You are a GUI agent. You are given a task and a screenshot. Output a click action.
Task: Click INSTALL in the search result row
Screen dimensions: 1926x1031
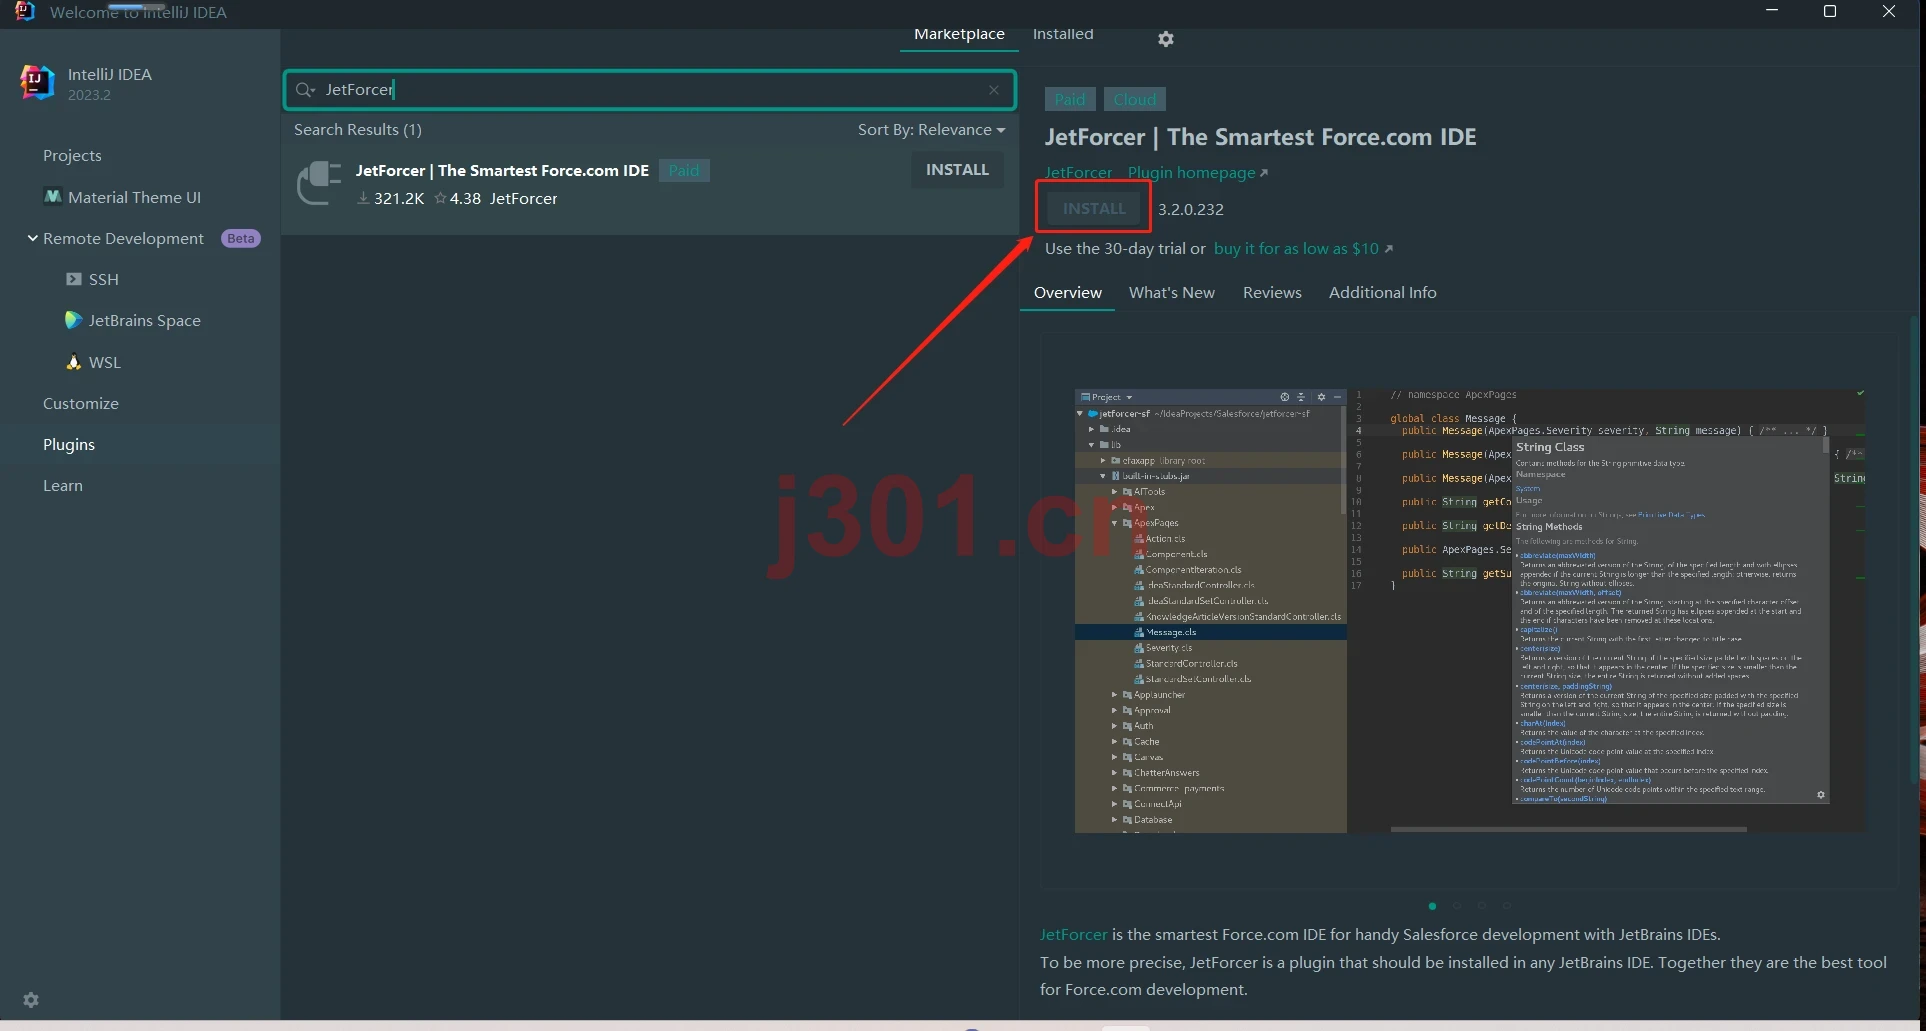point(957,170)
